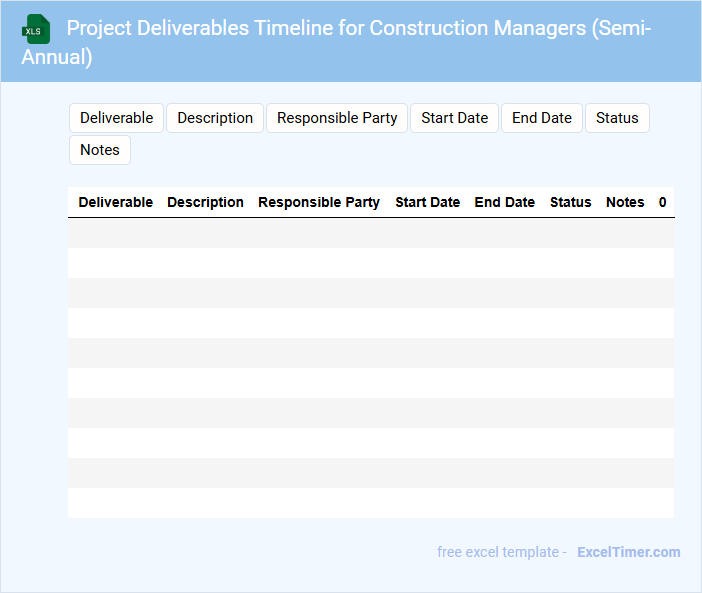Click the Notes tag button
This screenshot has height=593, width=702.
(100, 150)
